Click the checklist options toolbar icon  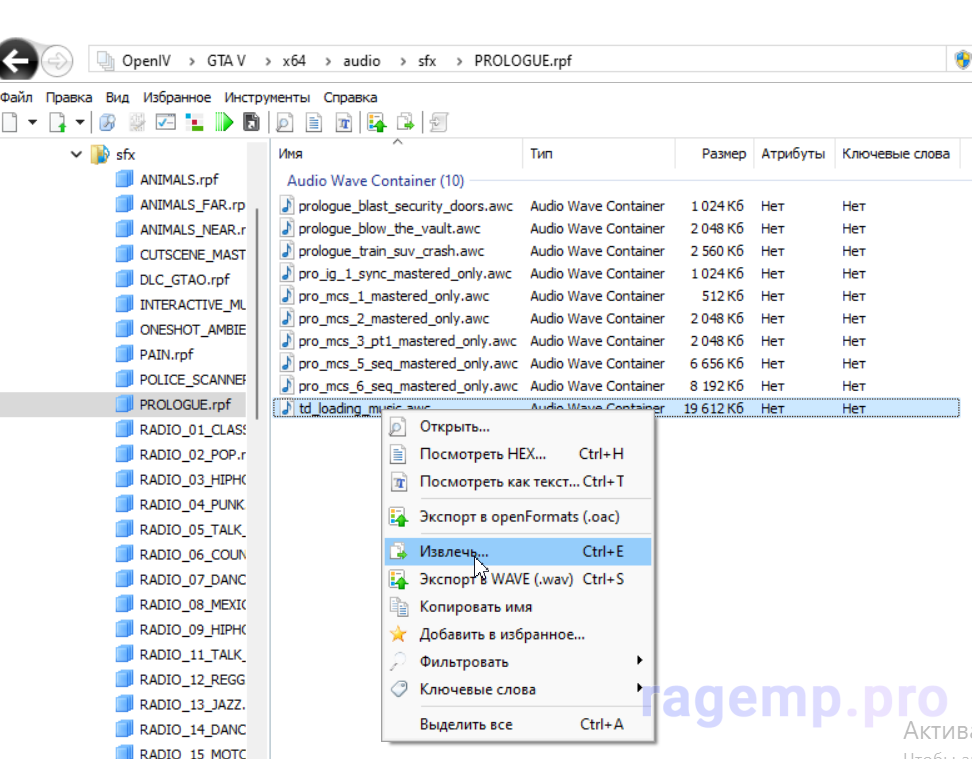tap(166, 122)
